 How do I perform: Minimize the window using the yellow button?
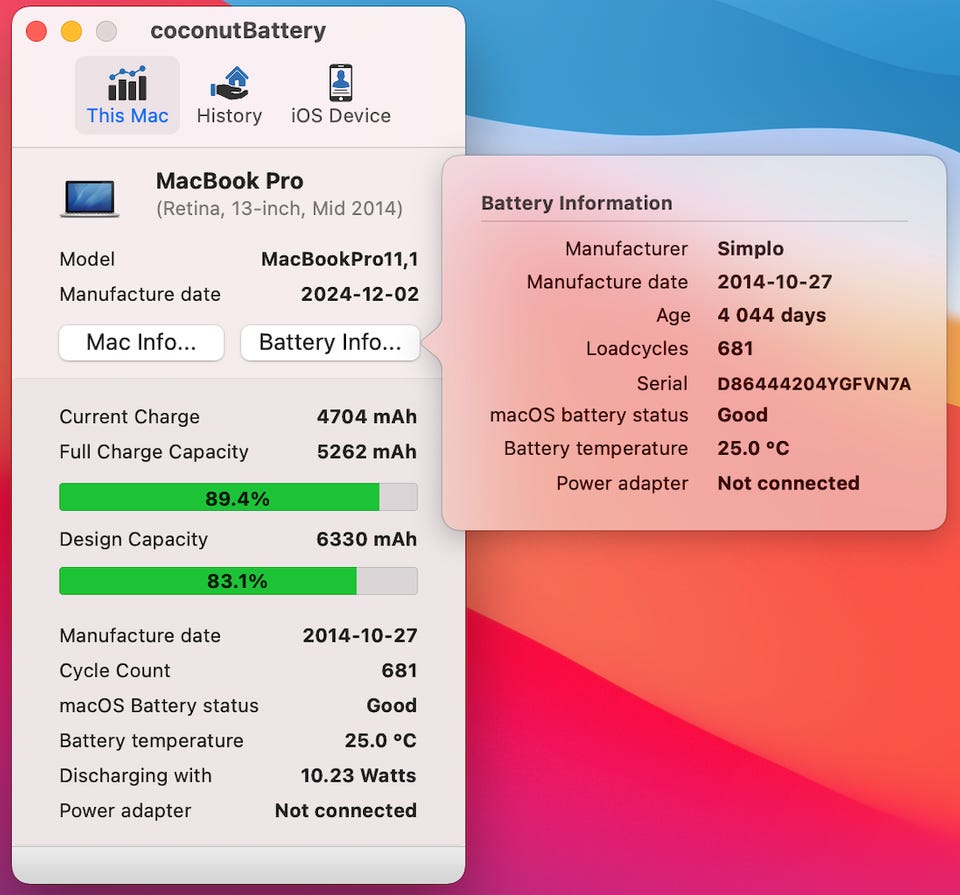(x=71, y=31)
